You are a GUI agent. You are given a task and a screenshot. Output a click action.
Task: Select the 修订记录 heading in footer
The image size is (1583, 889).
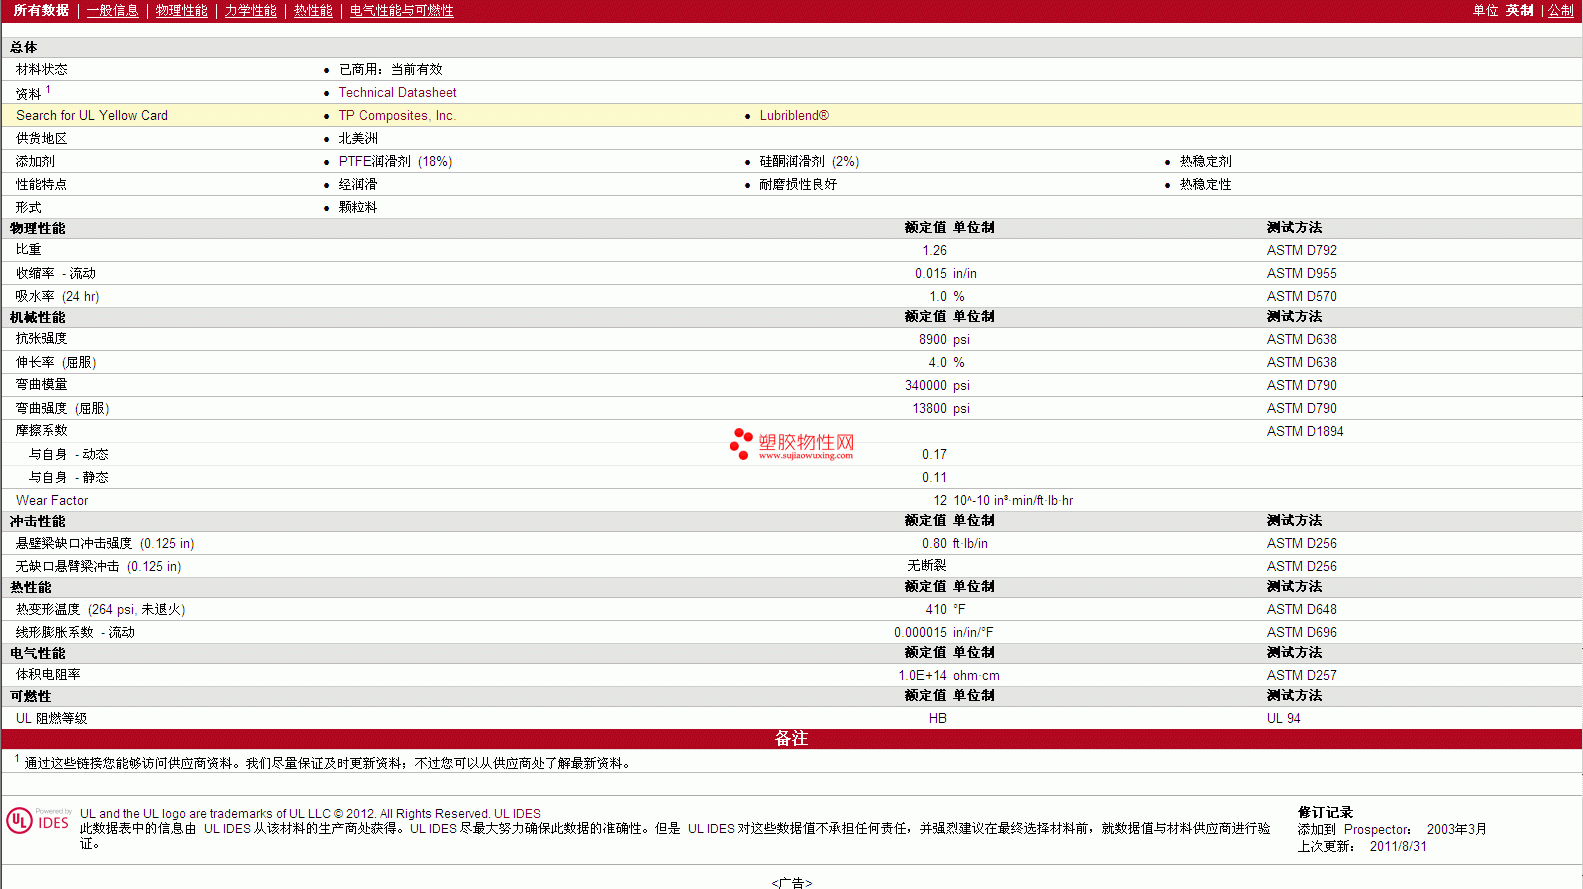[x=1325, y=813]
